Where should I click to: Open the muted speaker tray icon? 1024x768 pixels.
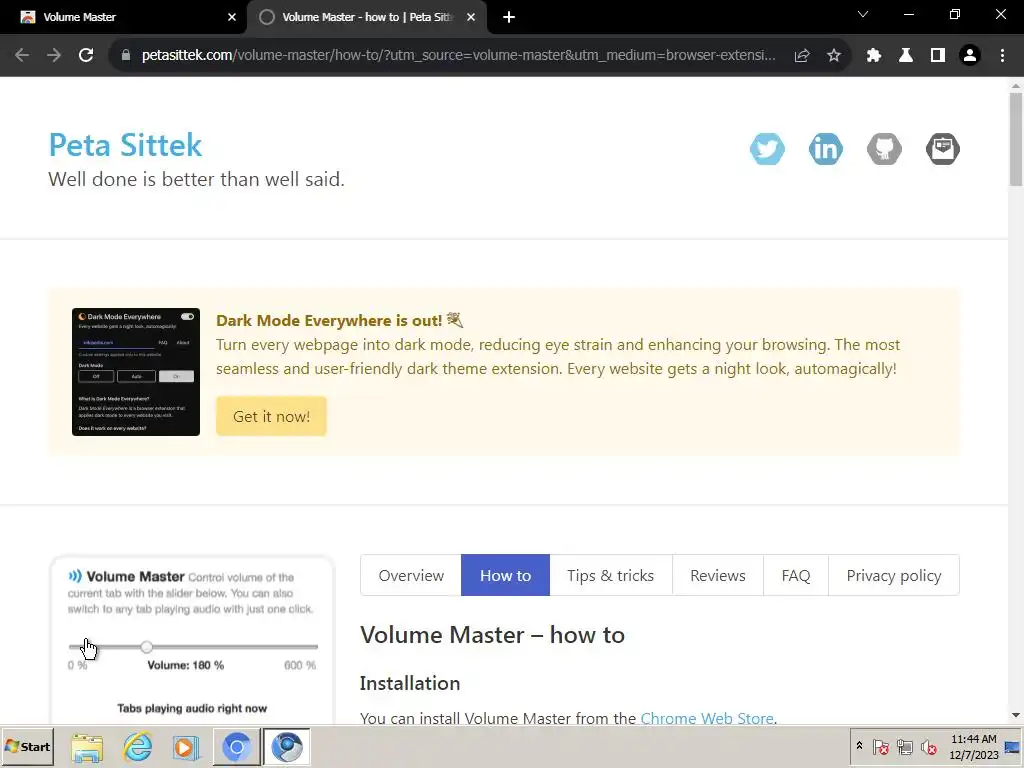[x=928, y=746]
